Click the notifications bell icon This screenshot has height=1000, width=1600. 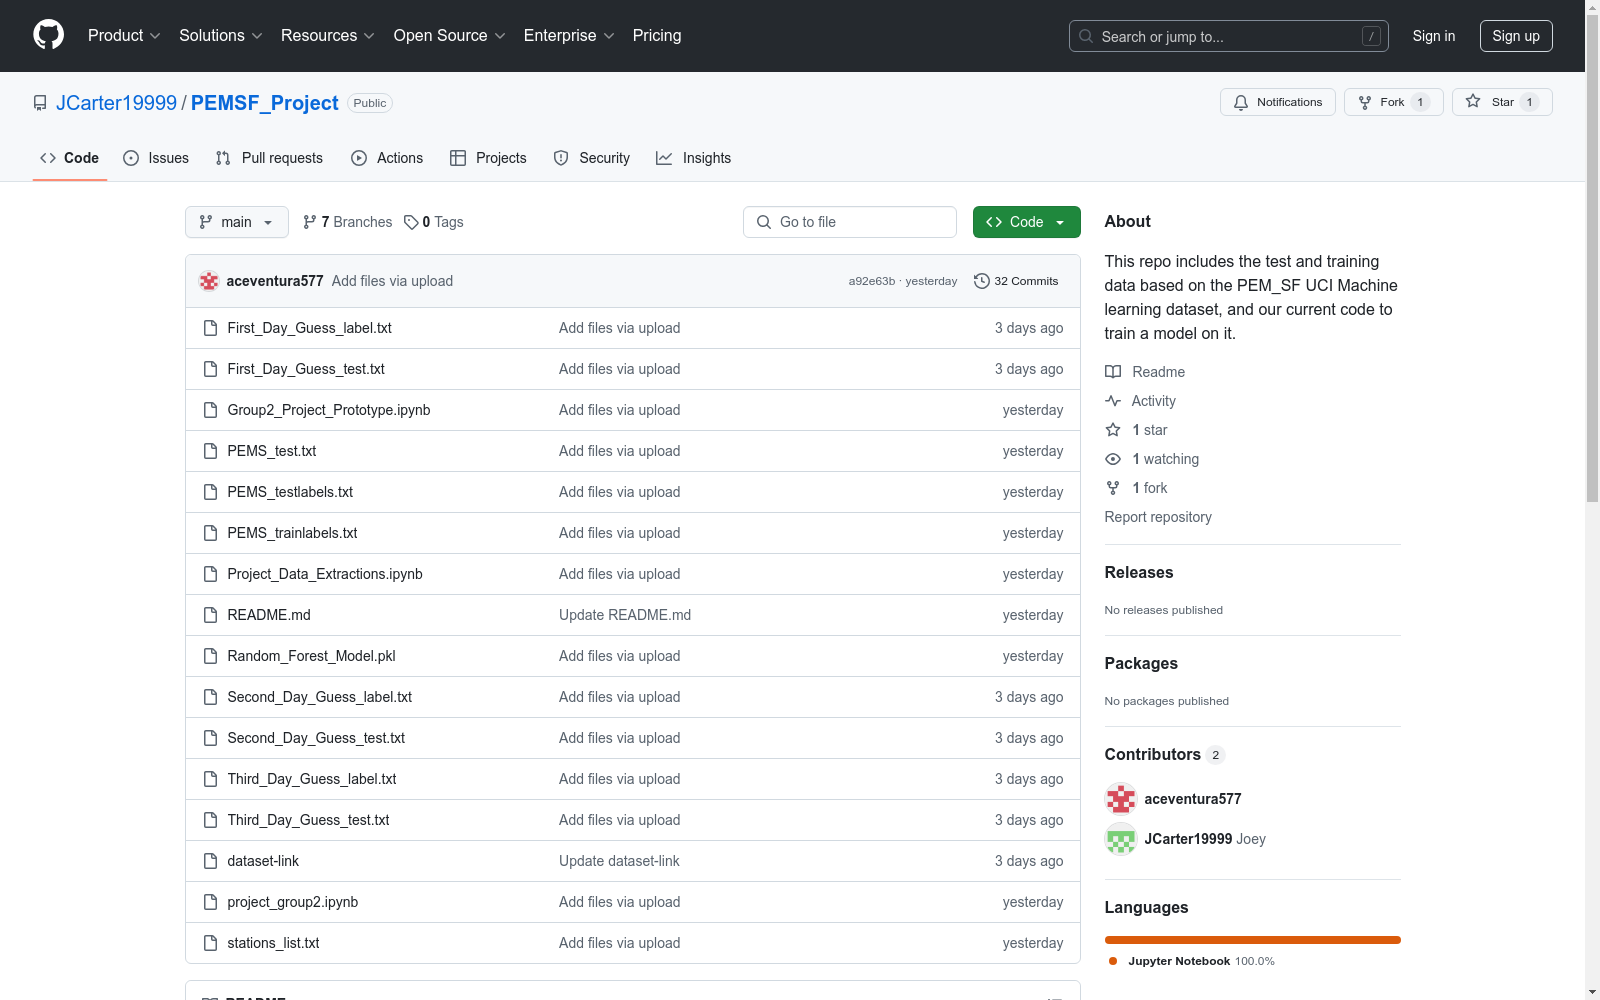click(x=1241, y=102)
